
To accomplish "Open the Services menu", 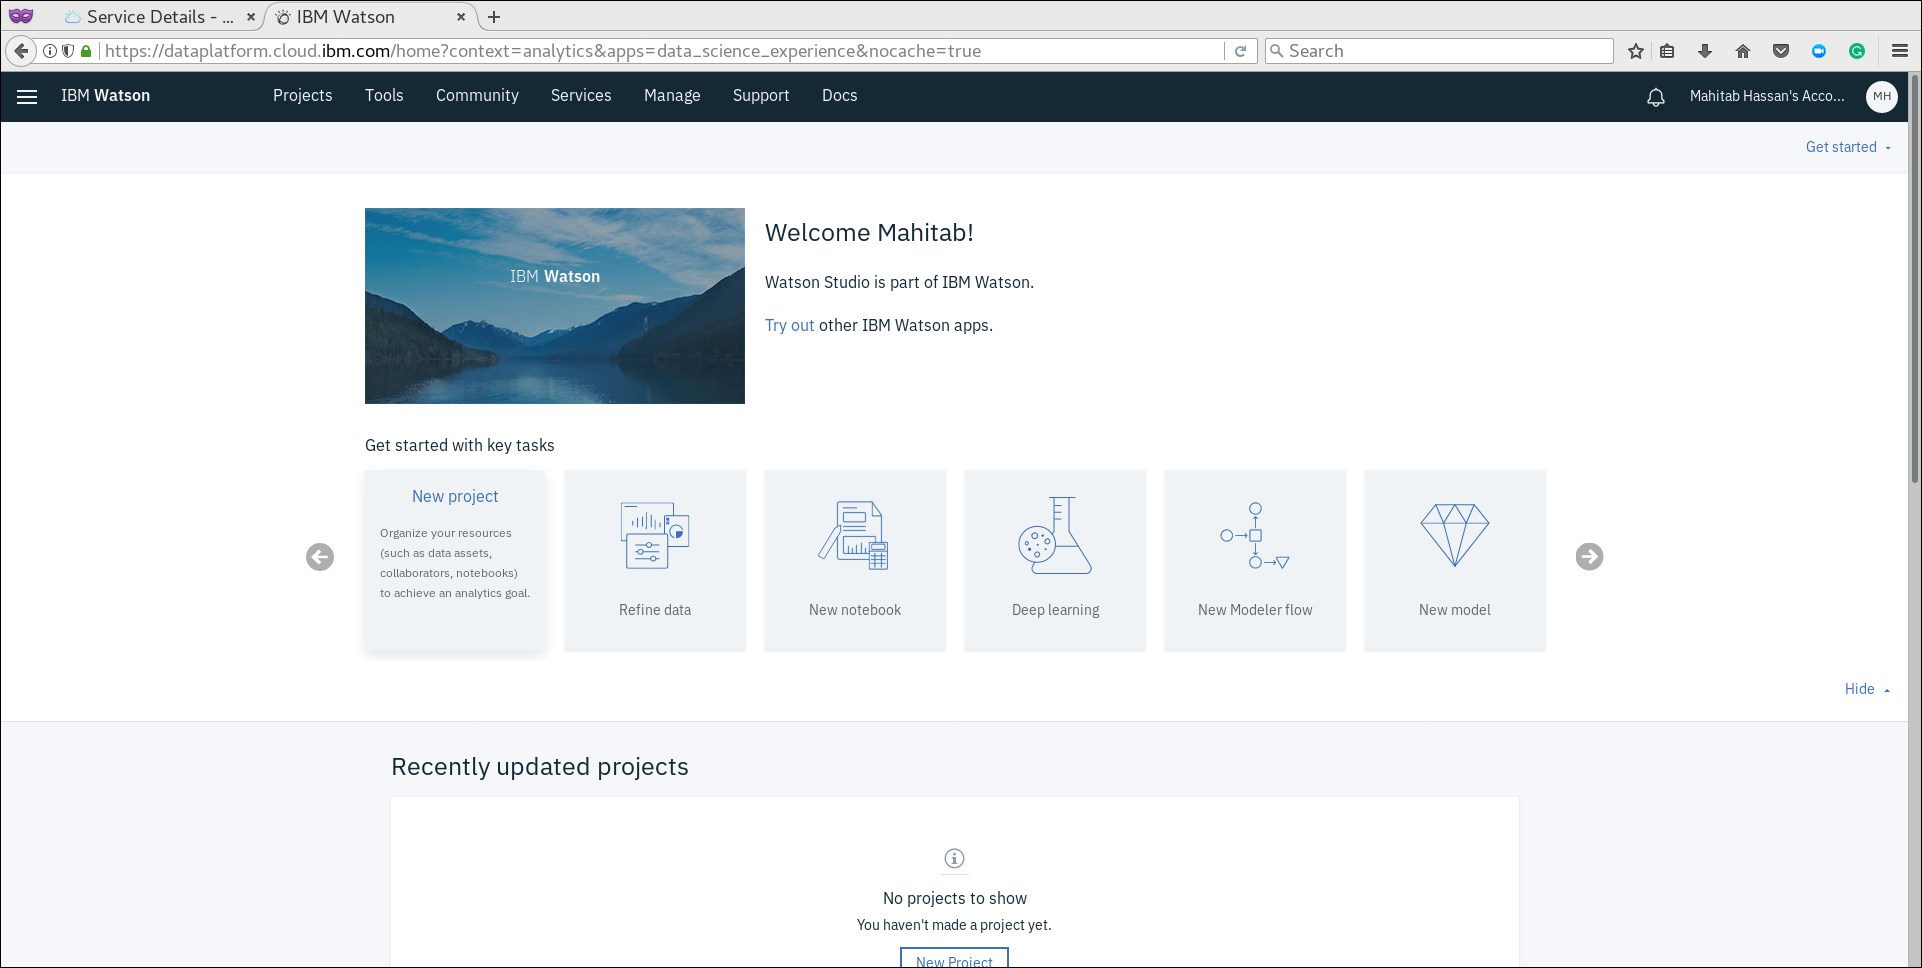I will click(x=581, y=95).
